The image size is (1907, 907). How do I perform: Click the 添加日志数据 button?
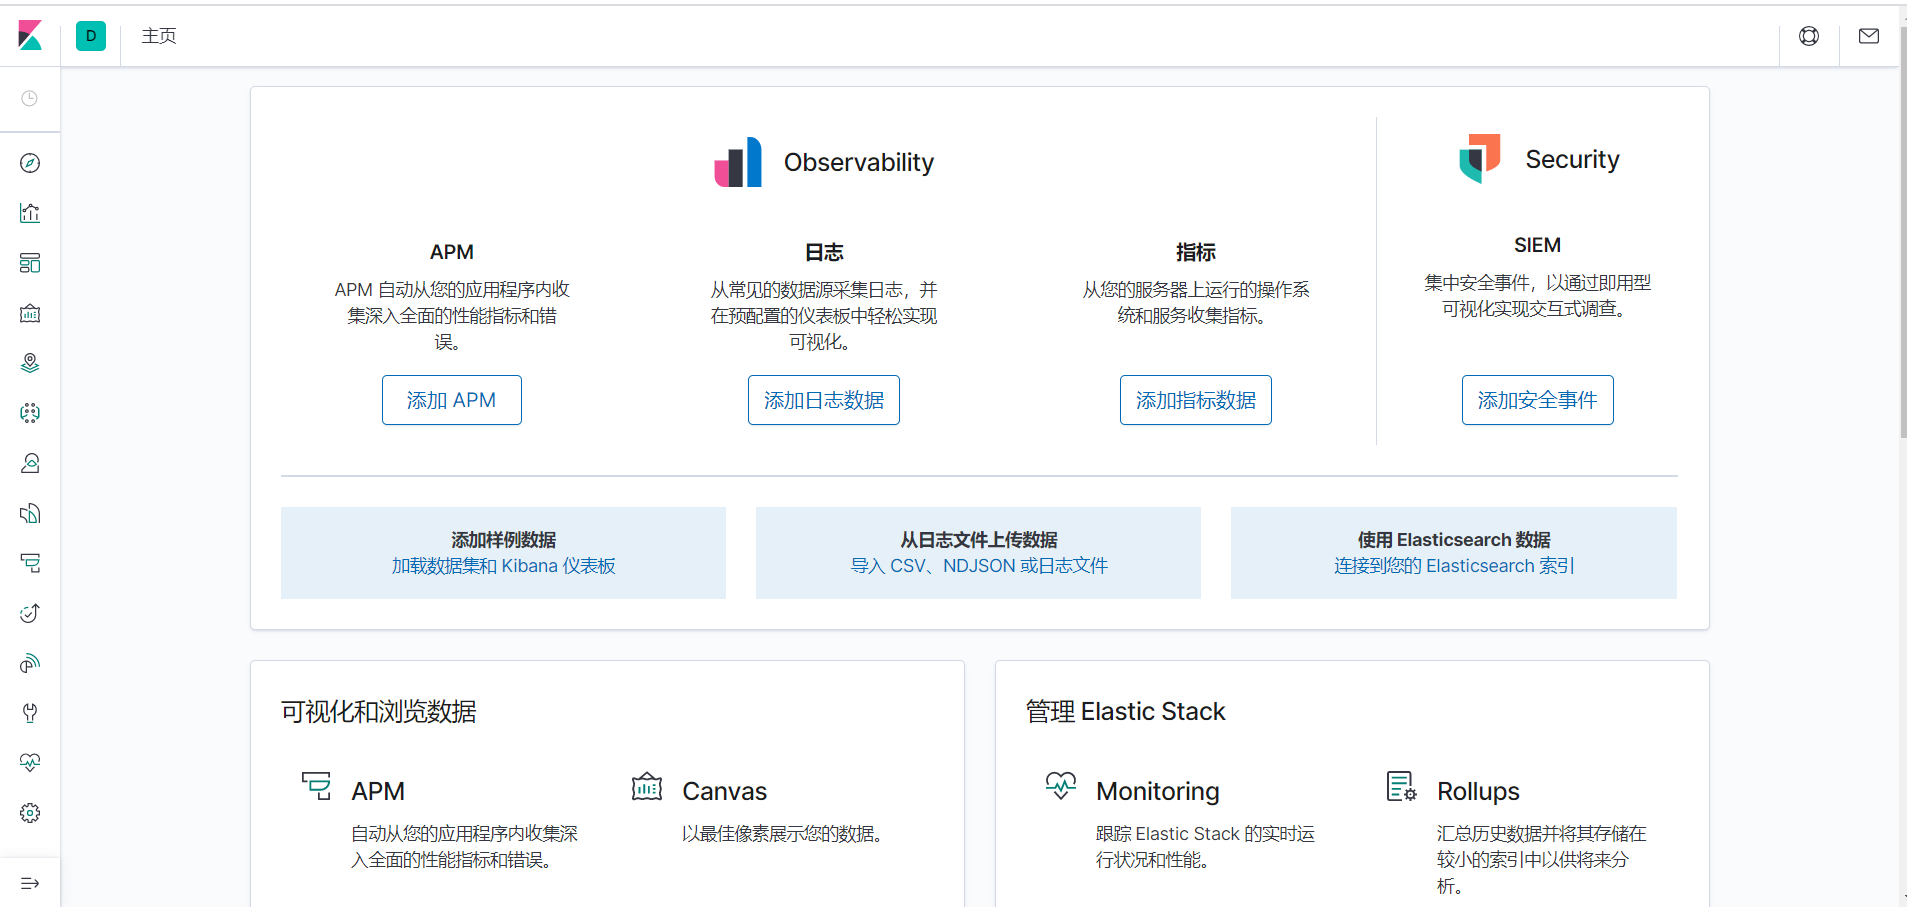pyautogui.click(x=824, y=400)
